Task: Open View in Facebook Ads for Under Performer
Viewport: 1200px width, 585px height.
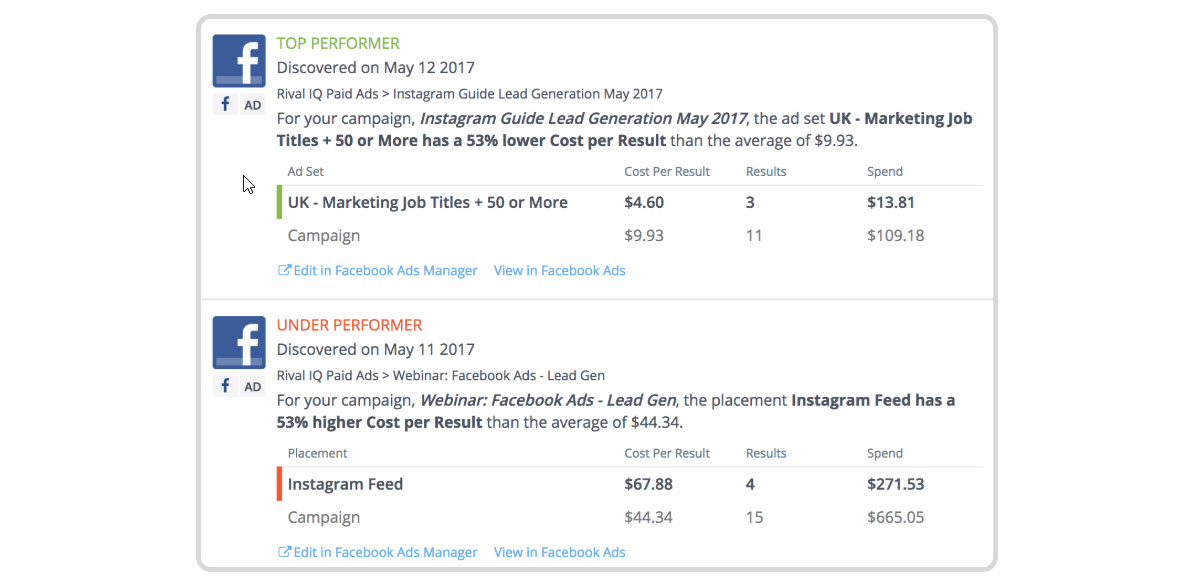Action: coord(560,552)
